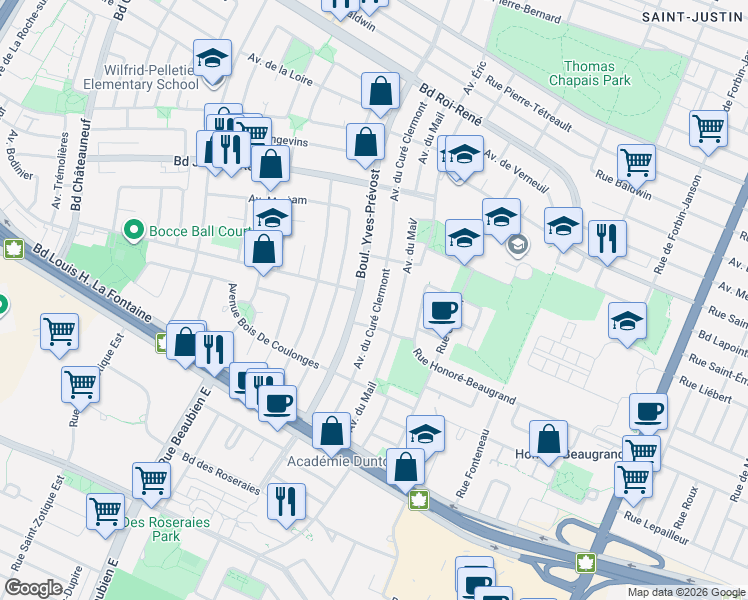748x600 pixels.
Task: Select the grey school pin below Av. de Verneuil
Action: 518,246
